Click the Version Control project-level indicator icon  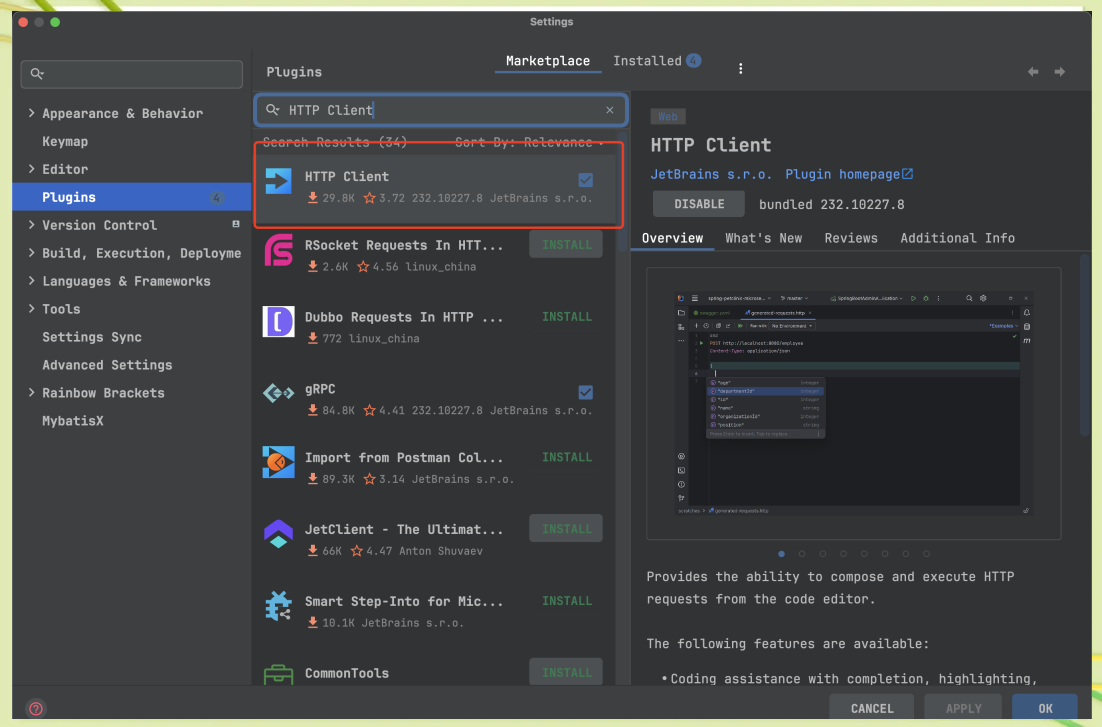235,224
